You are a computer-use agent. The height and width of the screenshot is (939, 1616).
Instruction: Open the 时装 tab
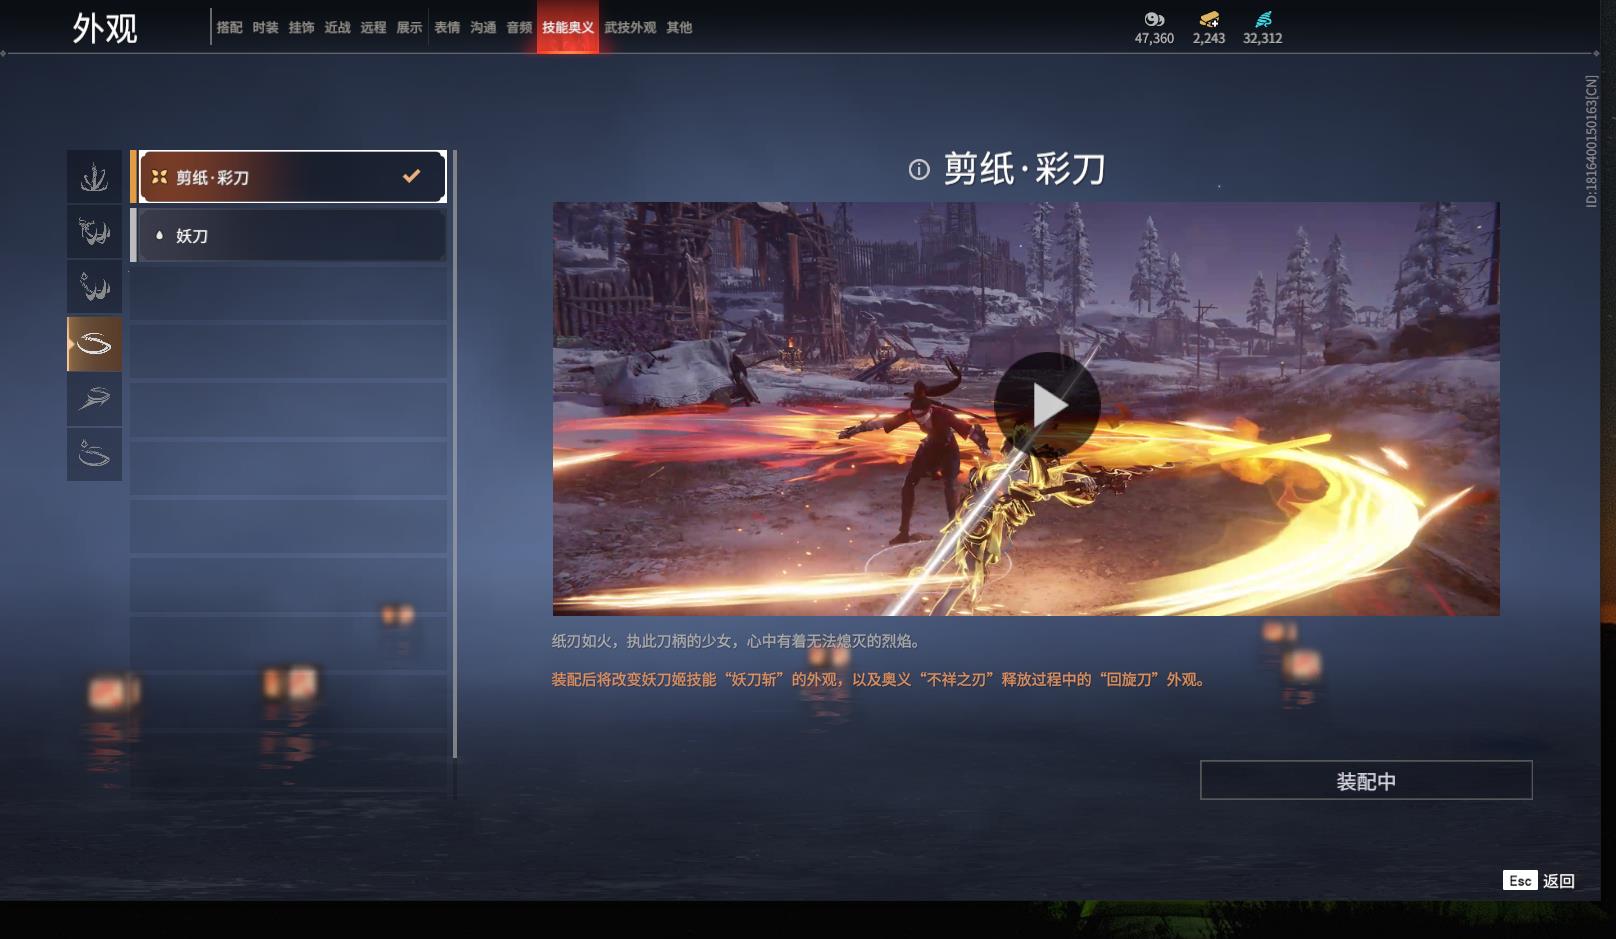266,27
